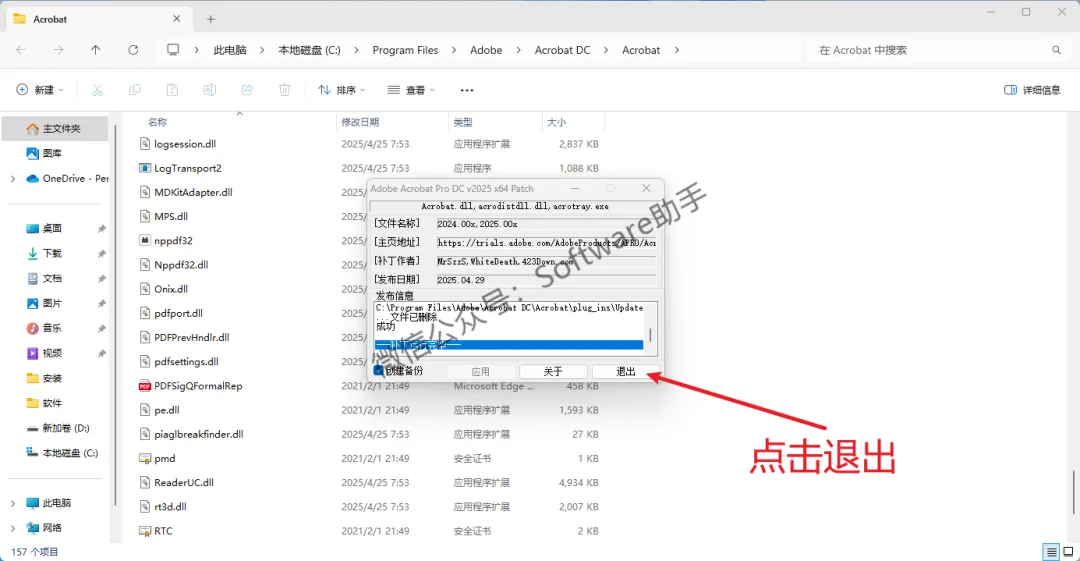Click 退出 button in patch dialog
Image resolution: width=1080 pixels, height=561 pixels.
tap(625, 371)
